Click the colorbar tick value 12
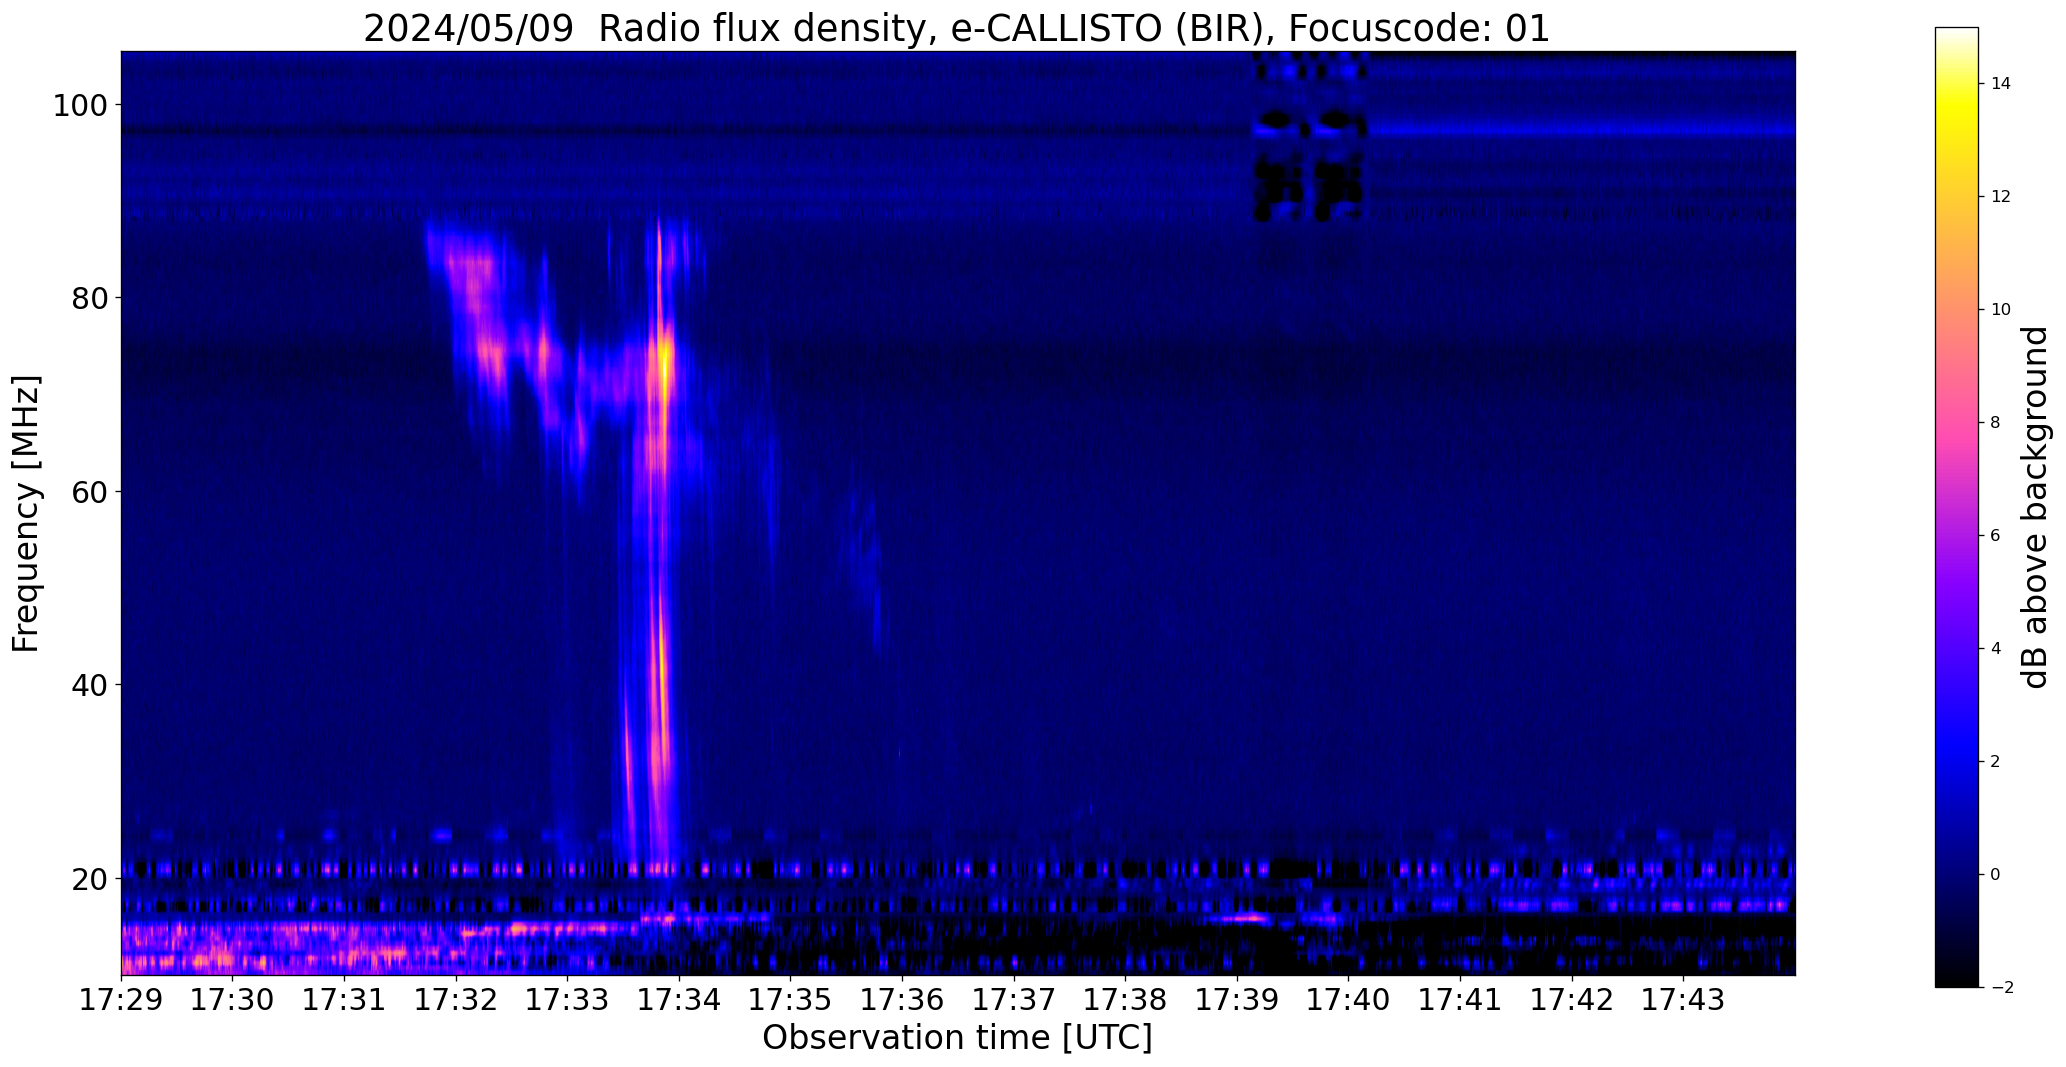 pos(2001,197)
